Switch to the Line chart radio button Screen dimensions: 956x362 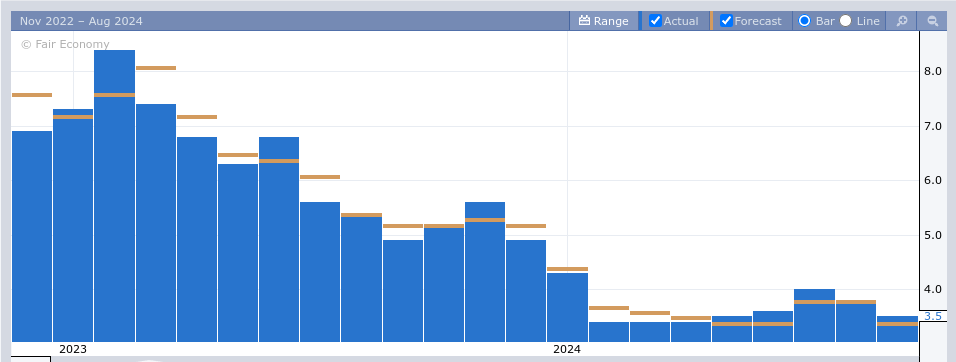[845, 21]
